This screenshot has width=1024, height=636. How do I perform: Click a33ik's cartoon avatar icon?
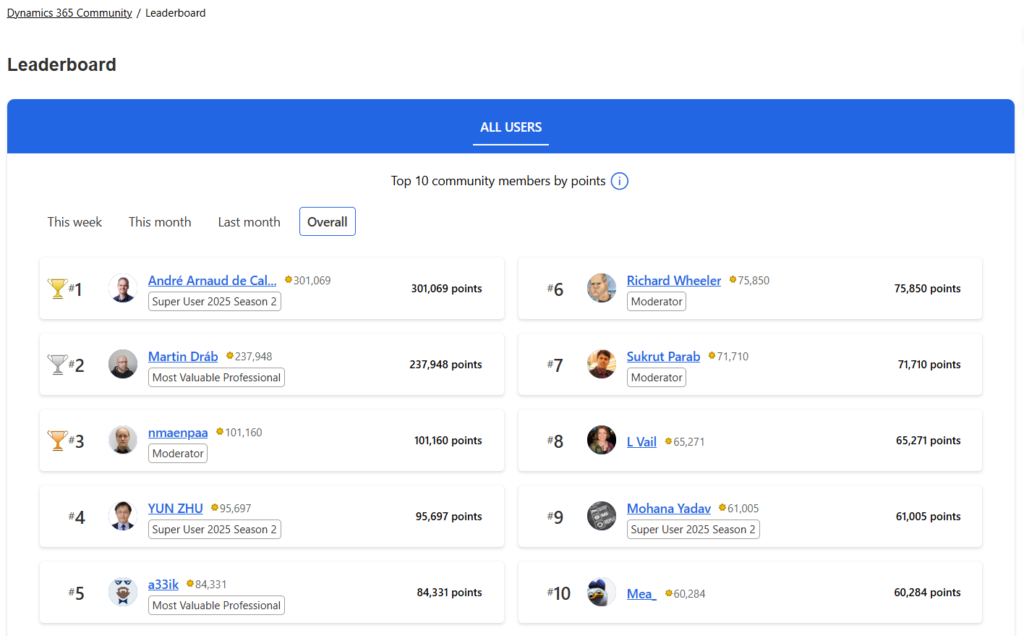[x=123, y=592]
